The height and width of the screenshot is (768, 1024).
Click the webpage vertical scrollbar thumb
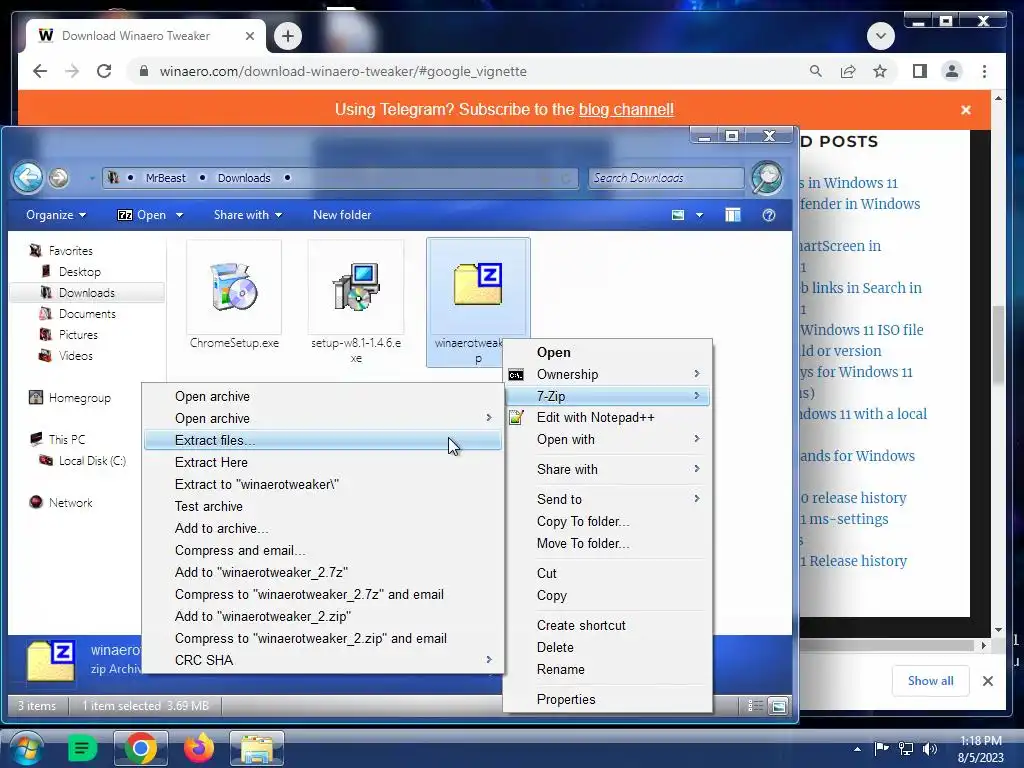point(997,345)
